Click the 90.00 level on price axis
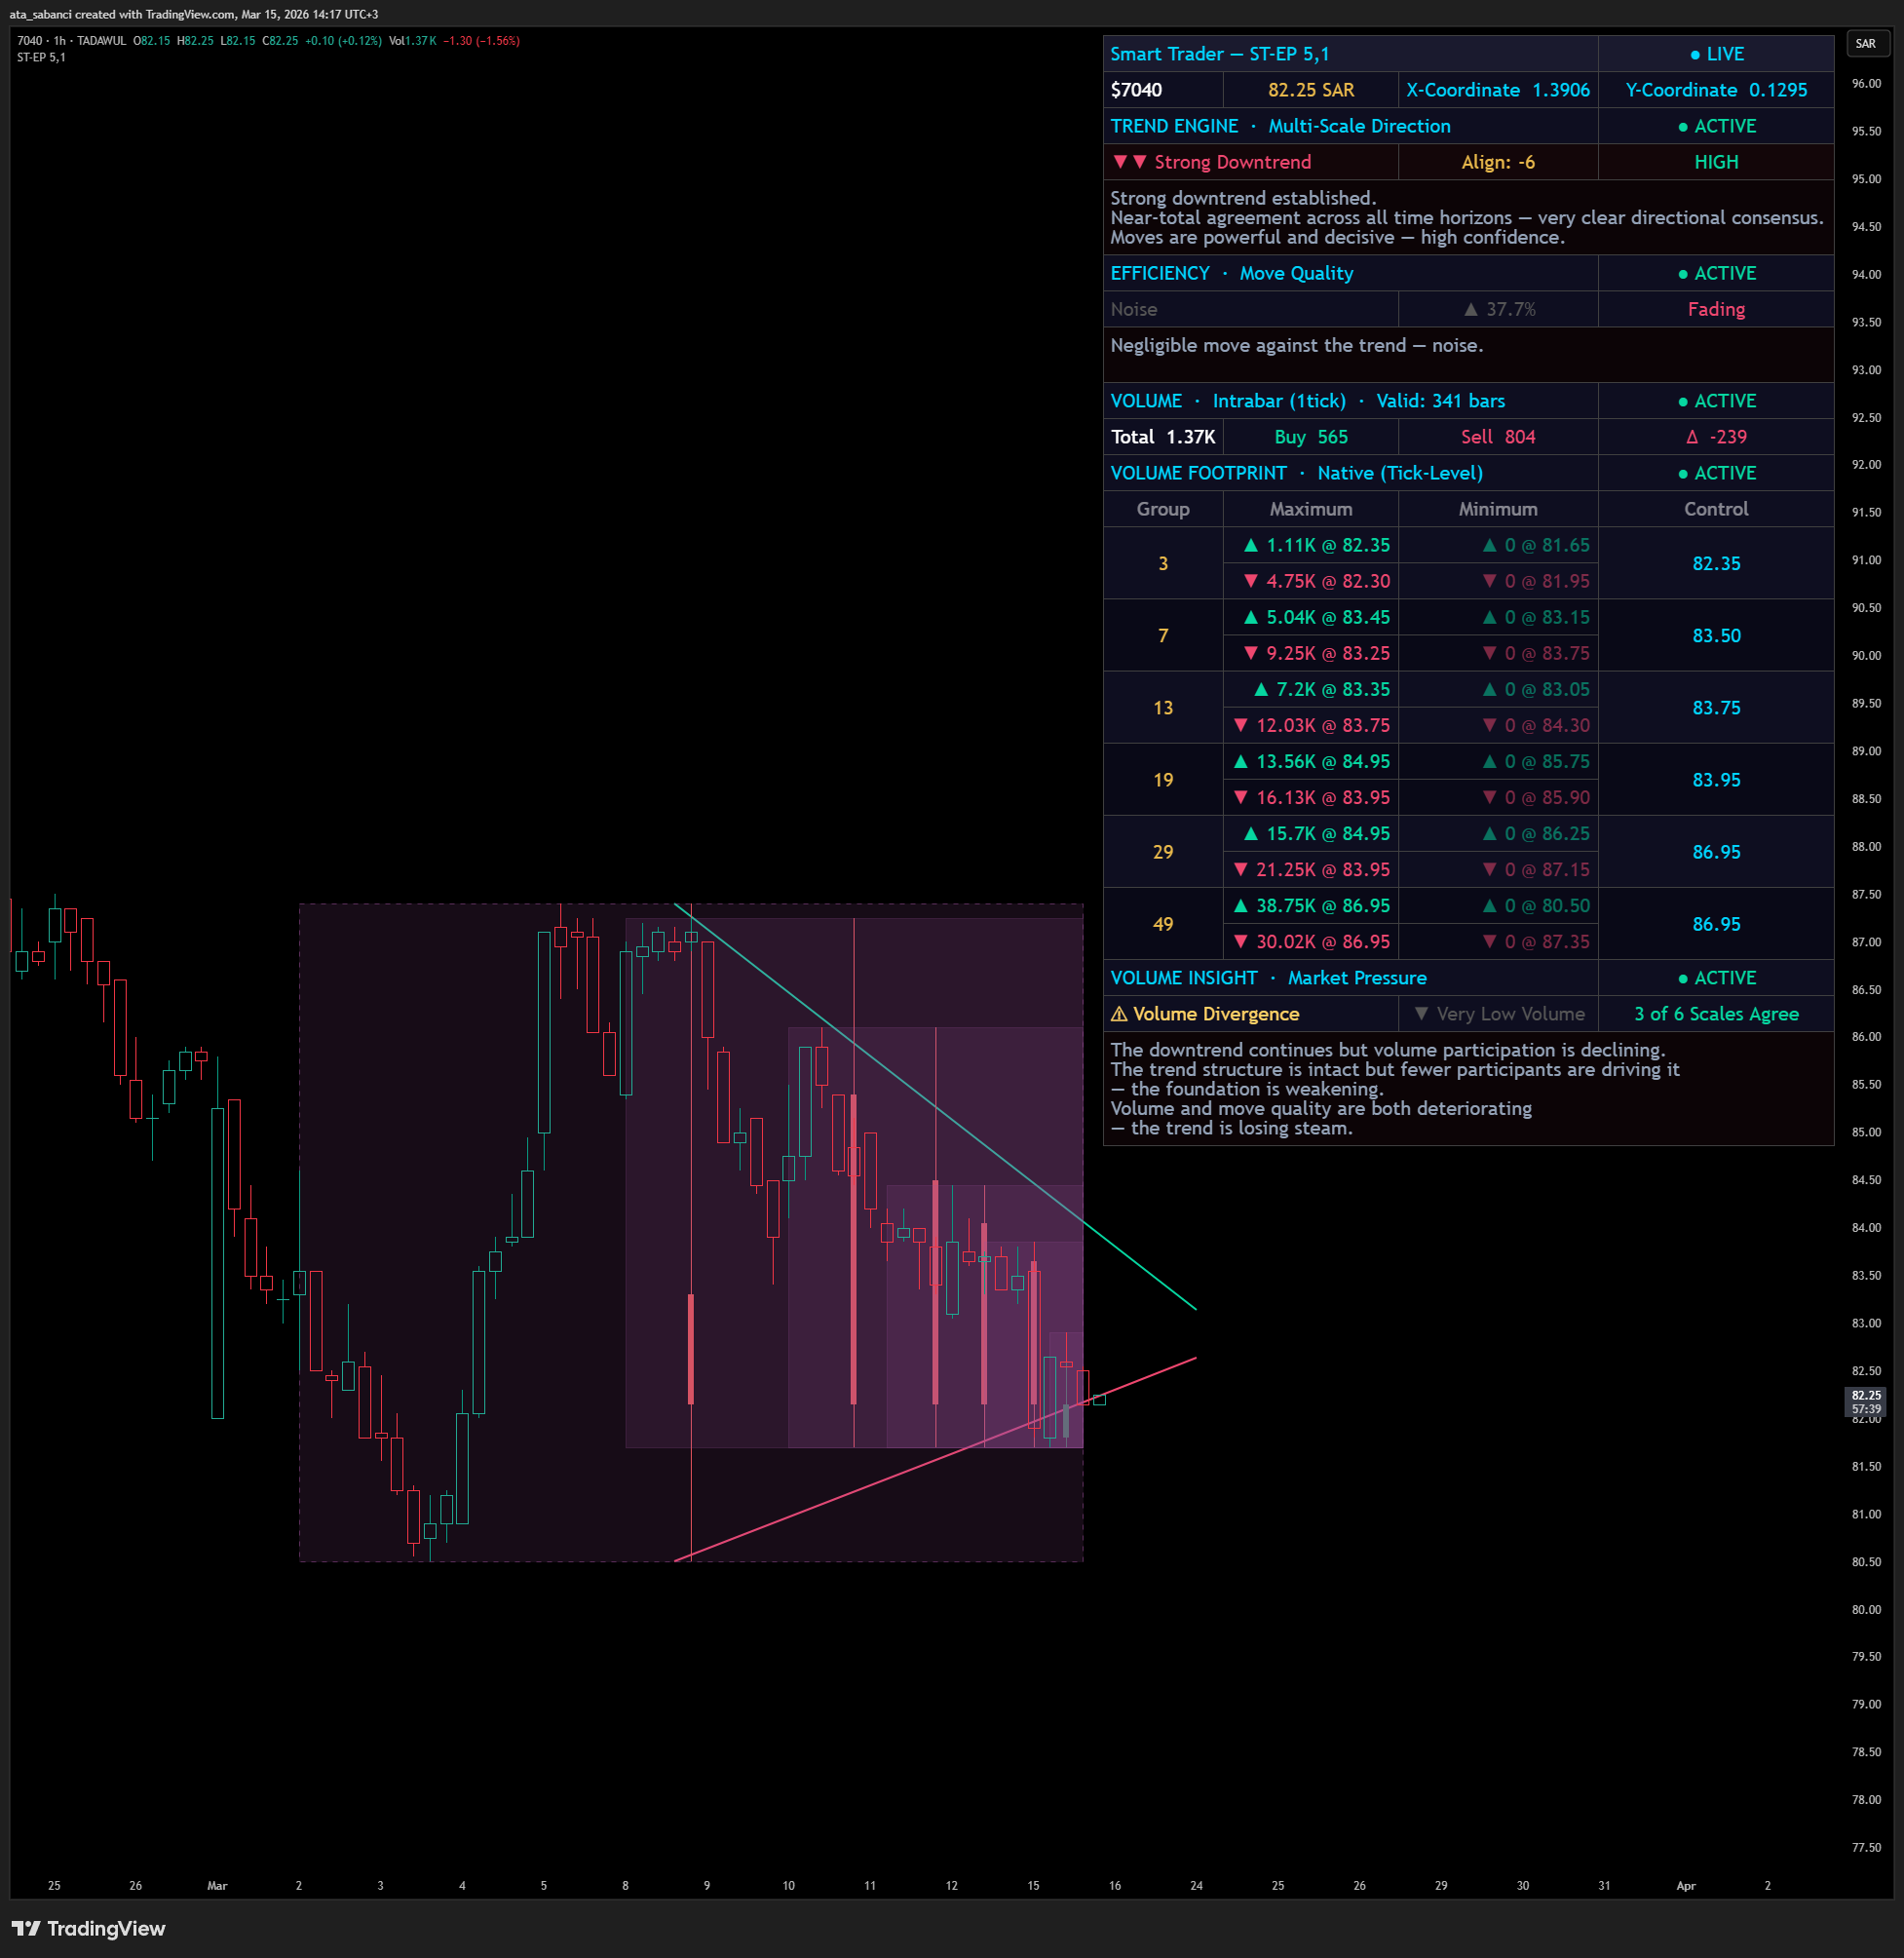The width and height of the screenshot is (1904, 1958). tap(1865, 655)
